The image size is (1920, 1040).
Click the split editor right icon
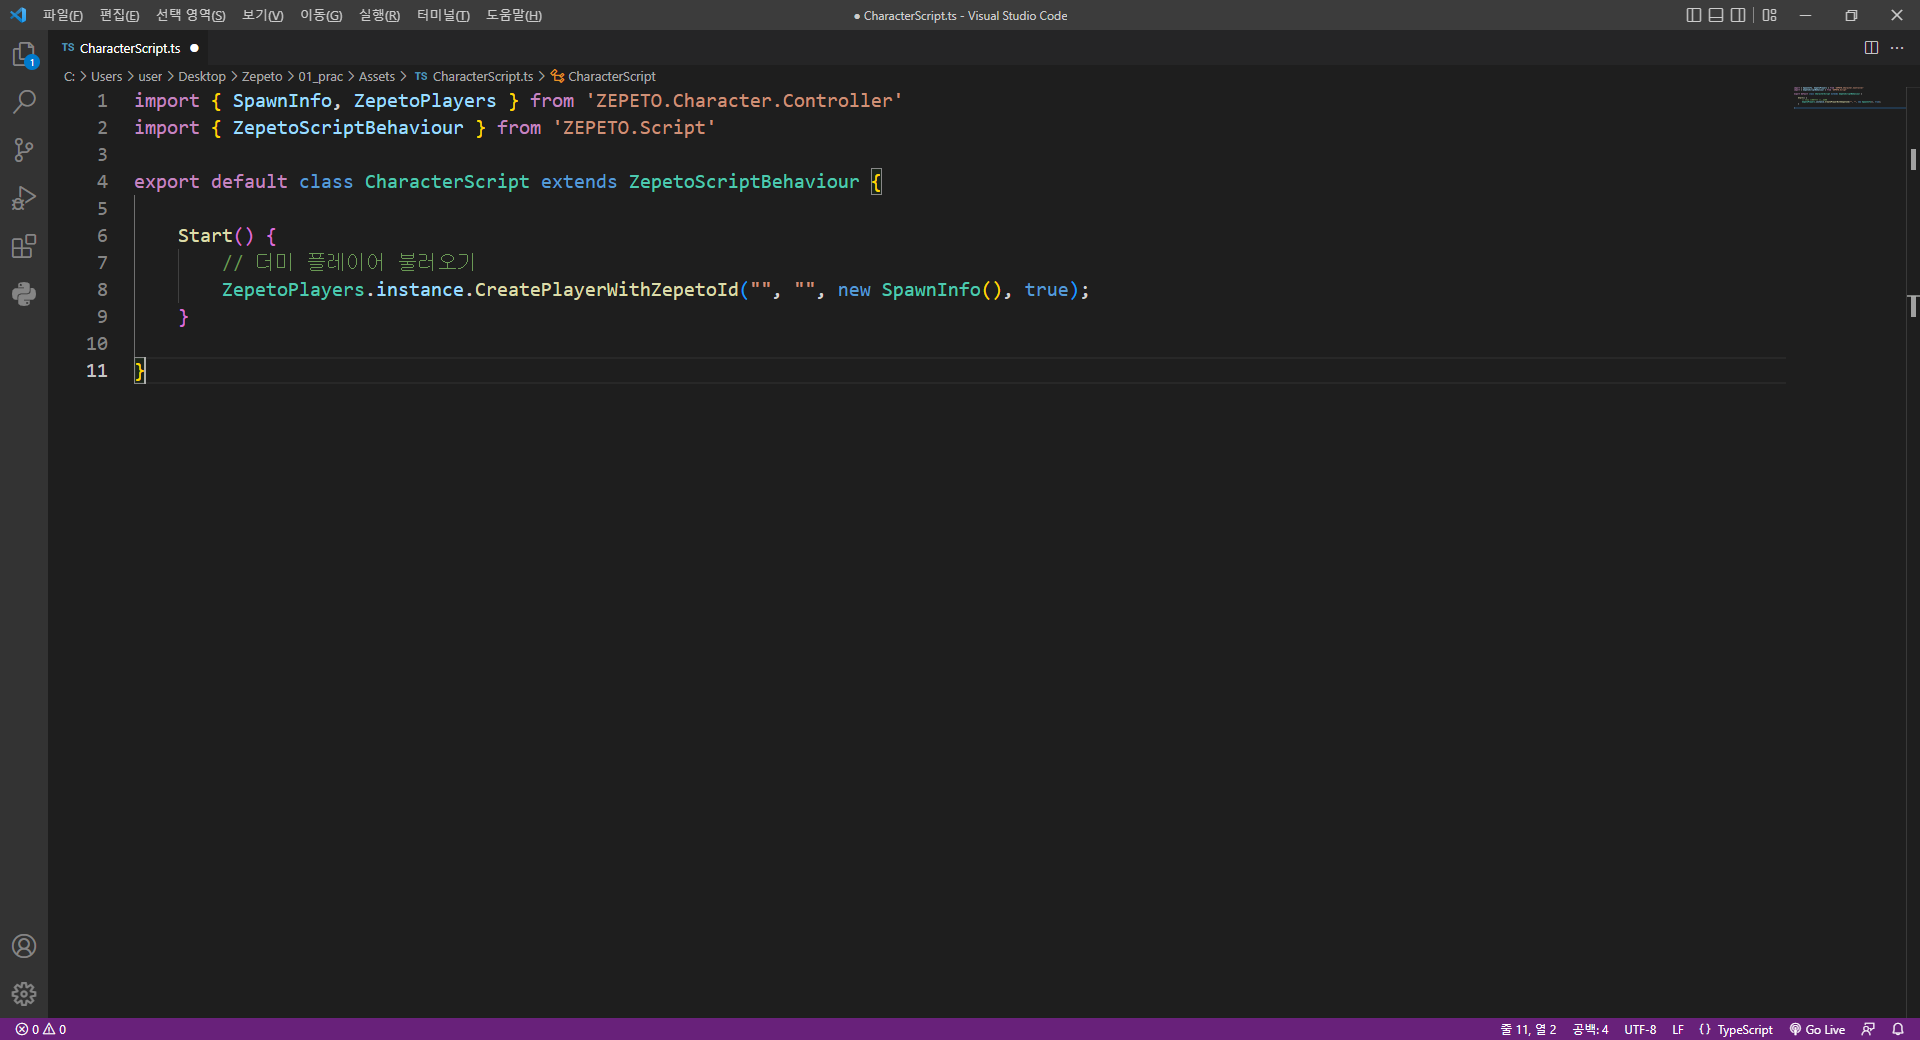coord(1871,48)
